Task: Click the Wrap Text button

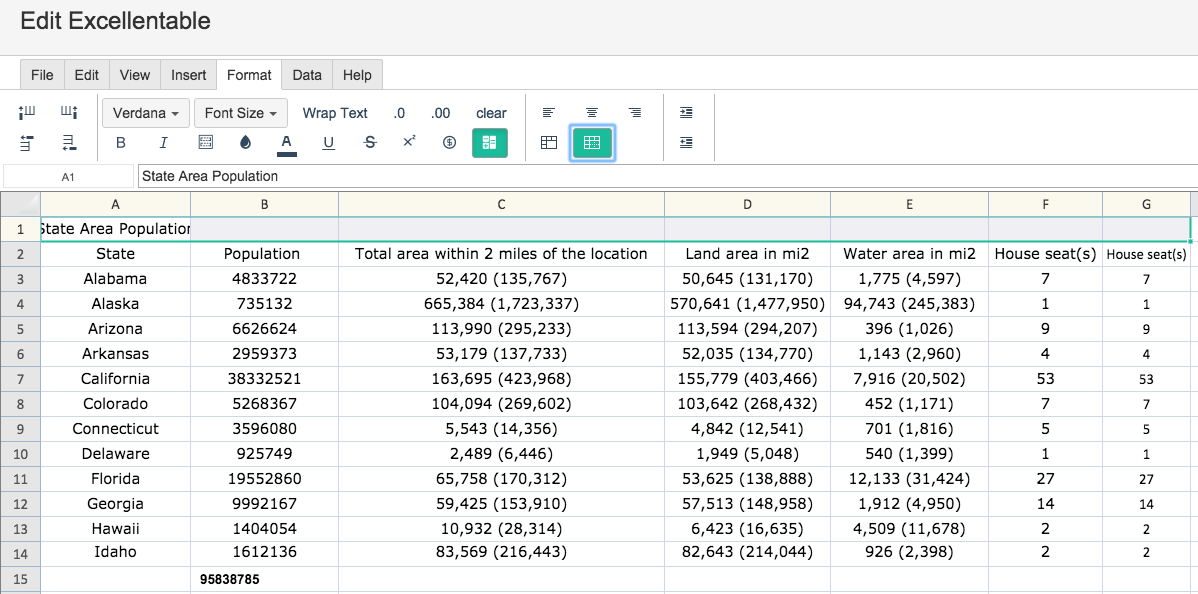Action: (x=335, y=113)
